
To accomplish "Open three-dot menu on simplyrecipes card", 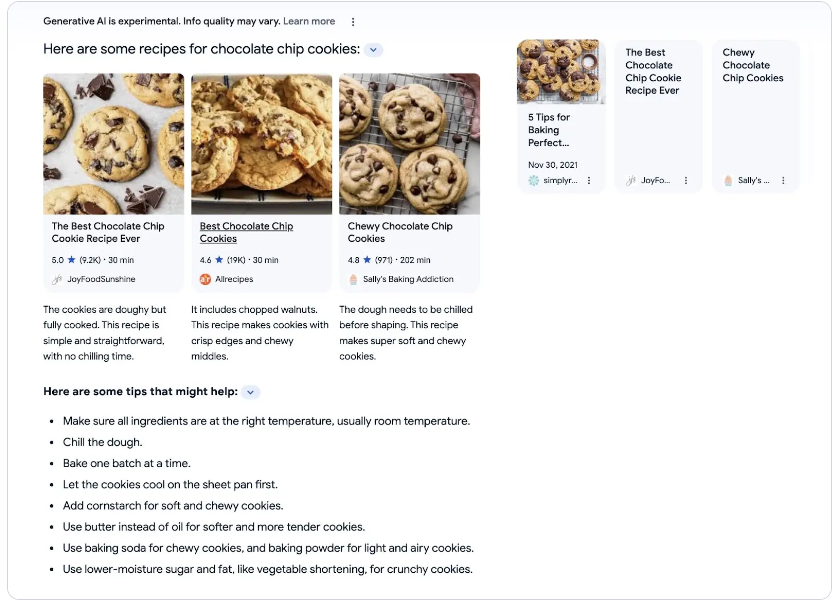I will tap(589, 181).
